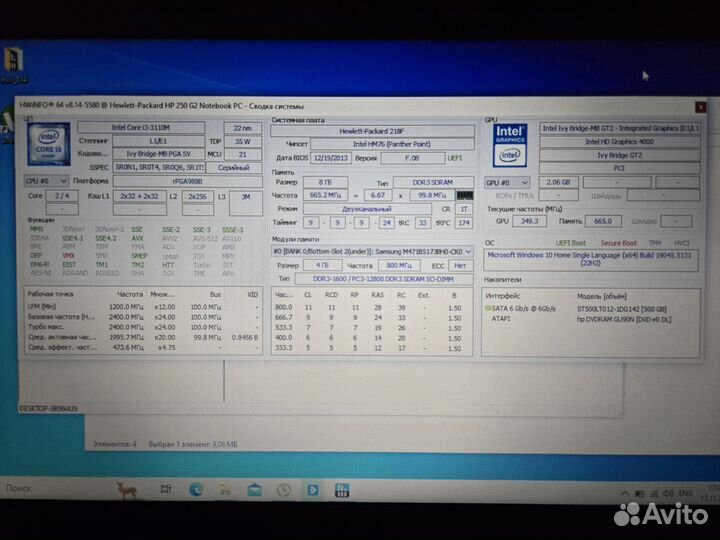
Task: Click the green SATA 6 Gb/s status indicator
Action: [488, 308]
